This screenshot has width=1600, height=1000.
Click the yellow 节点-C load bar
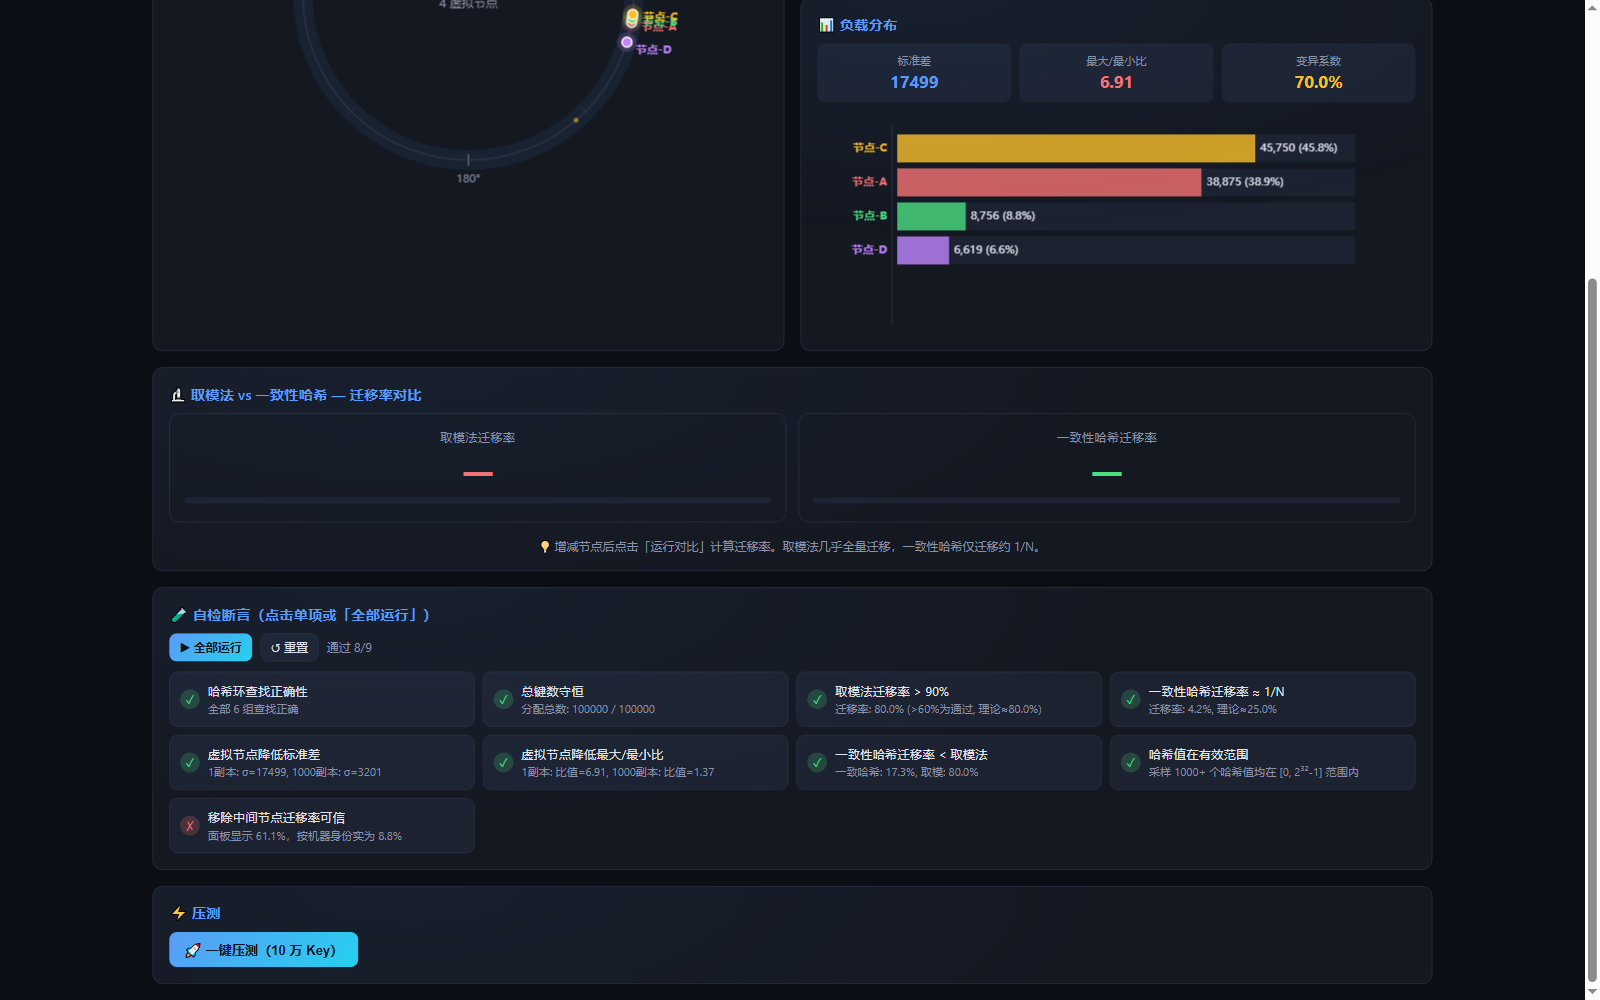pos(1076,148)
